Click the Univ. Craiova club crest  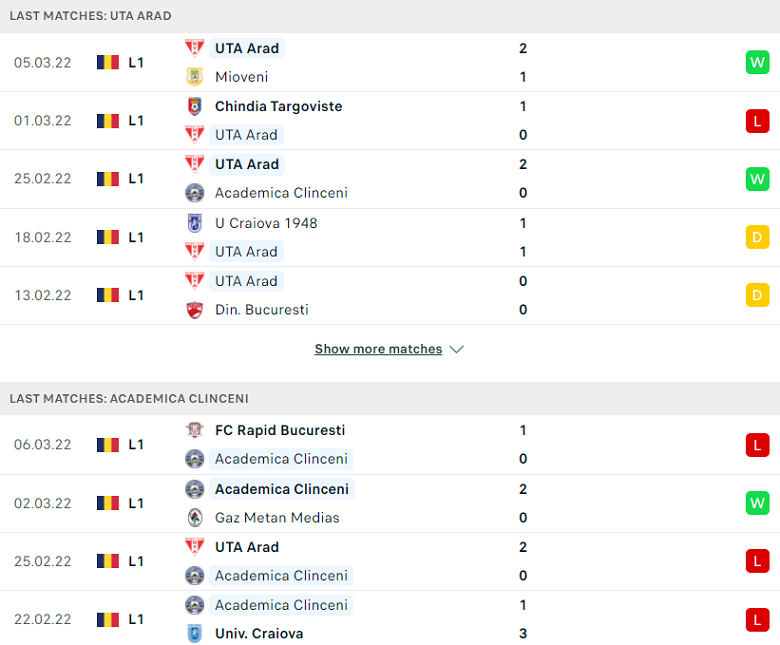195,634
